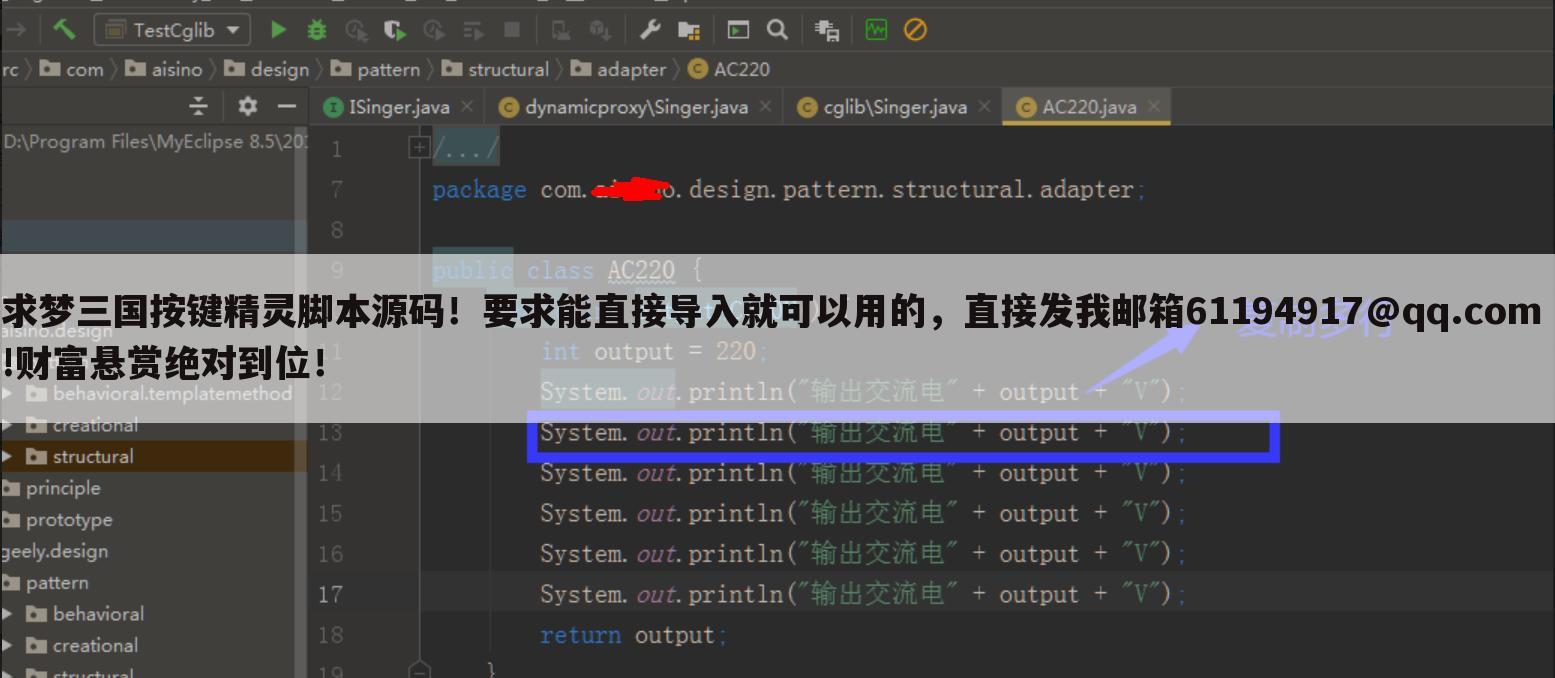The height and width of the screenshot is (678, 1555).
Task: Collapse all in the project panel
Action: (x=199, y=106)
